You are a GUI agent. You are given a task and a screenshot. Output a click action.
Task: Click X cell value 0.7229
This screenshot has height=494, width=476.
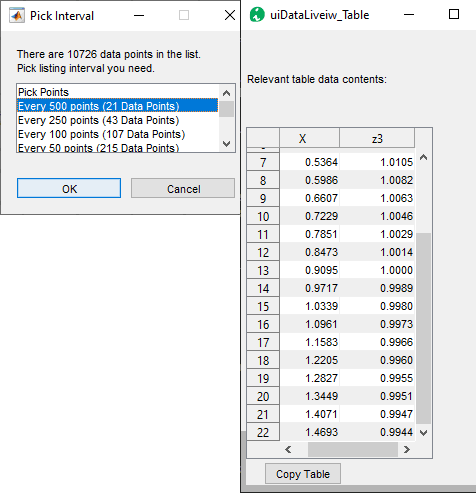pyautogui.click(x=309, y=216)
